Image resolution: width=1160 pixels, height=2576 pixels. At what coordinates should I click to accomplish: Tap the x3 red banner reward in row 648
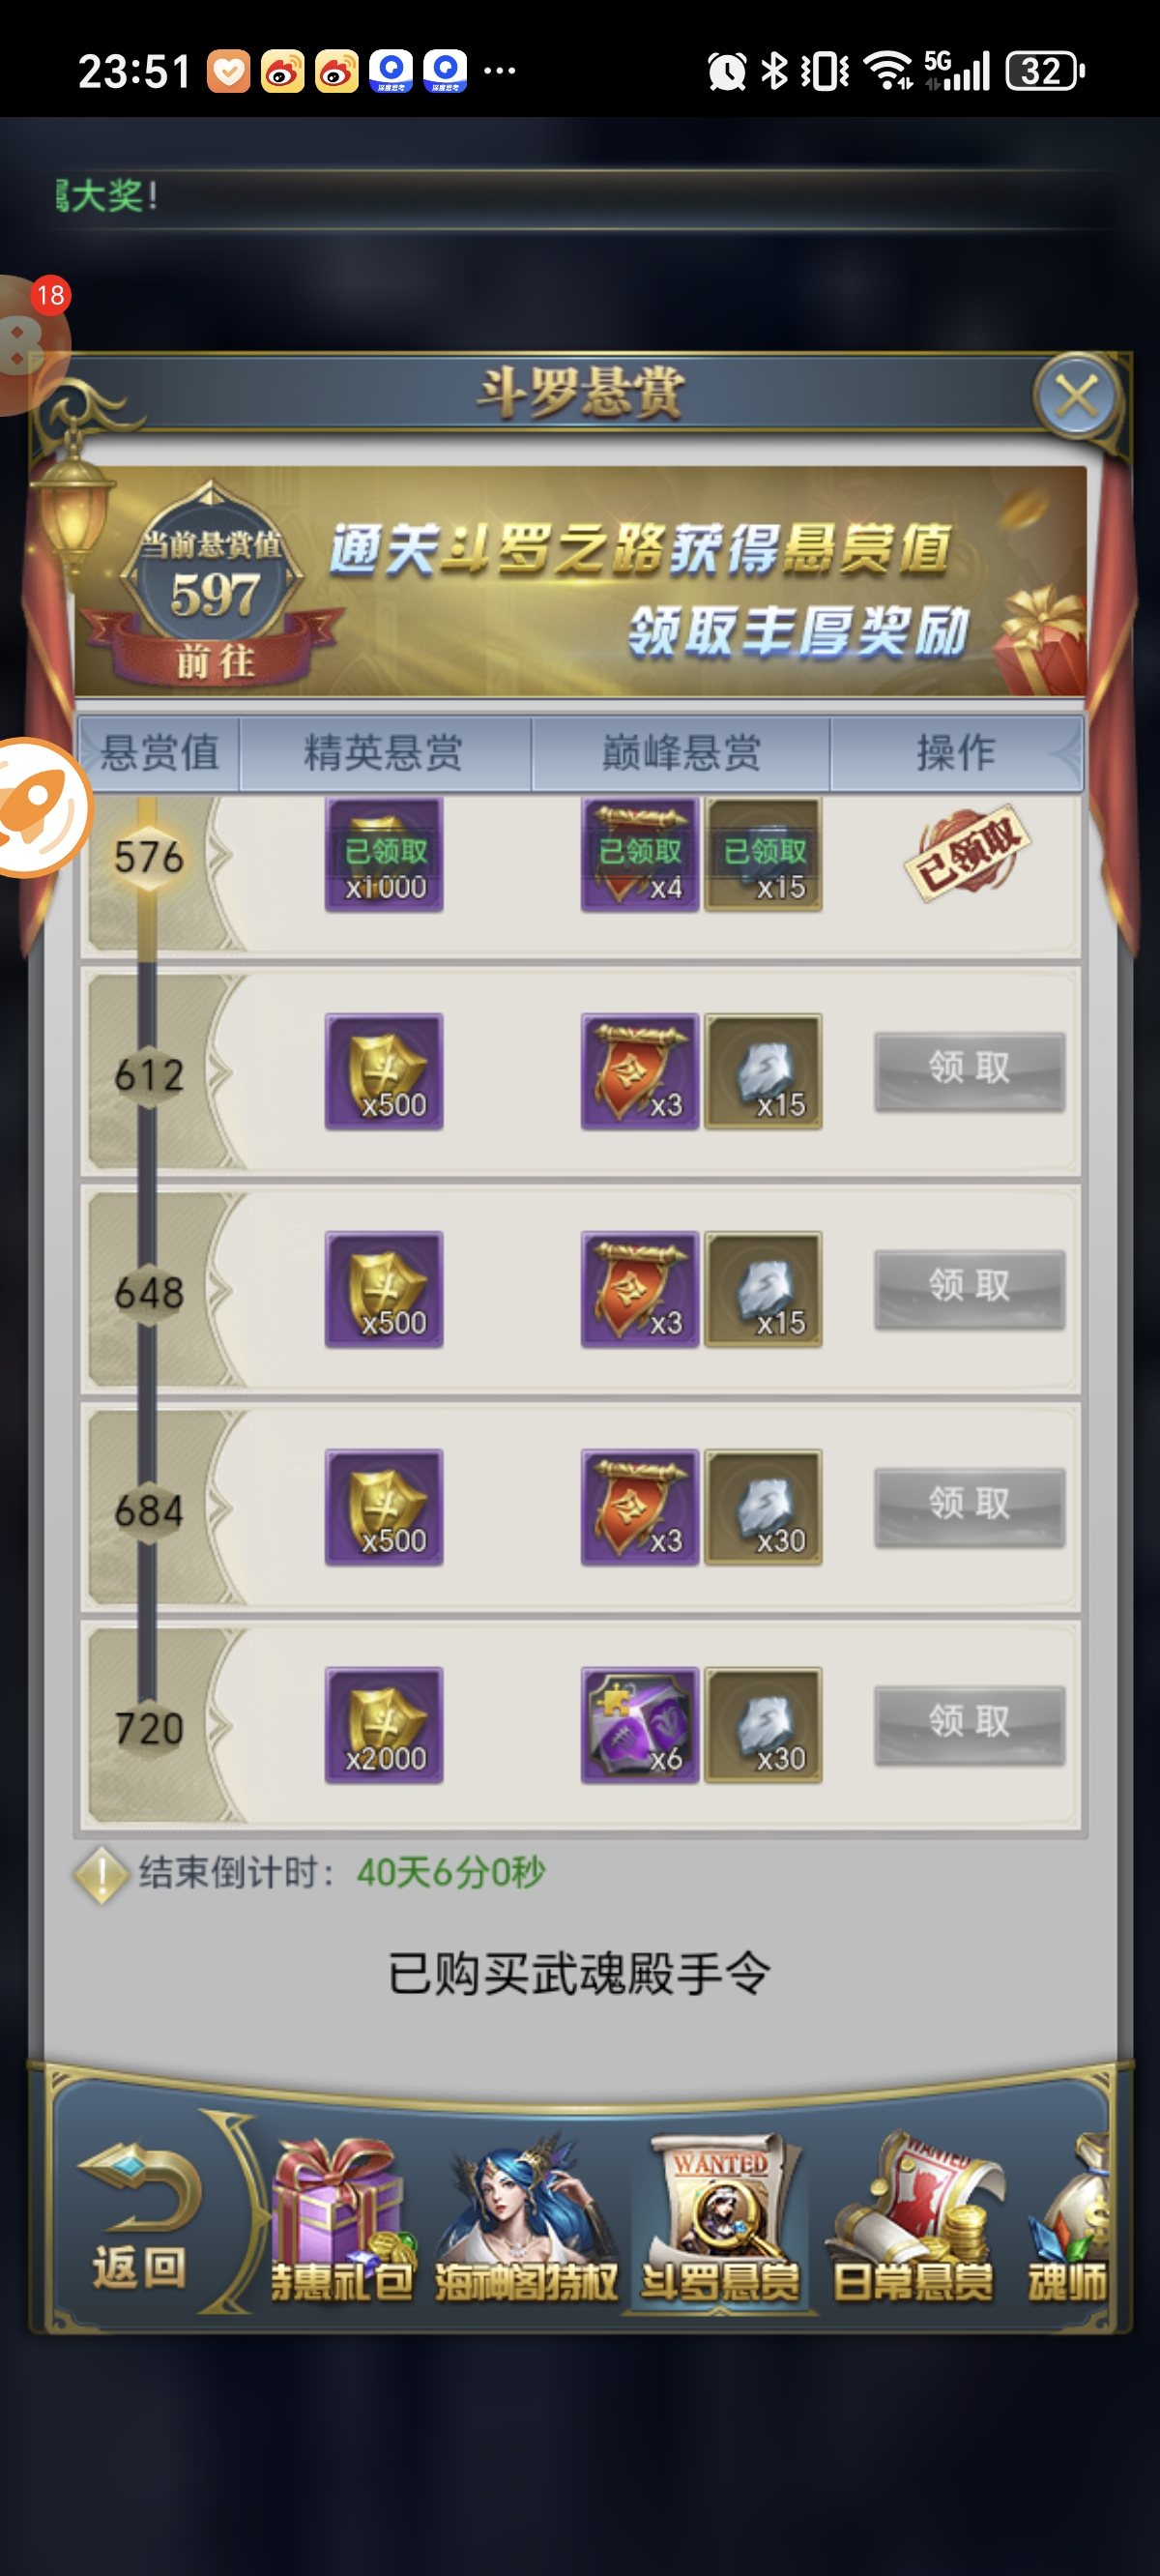[640, 1290]
